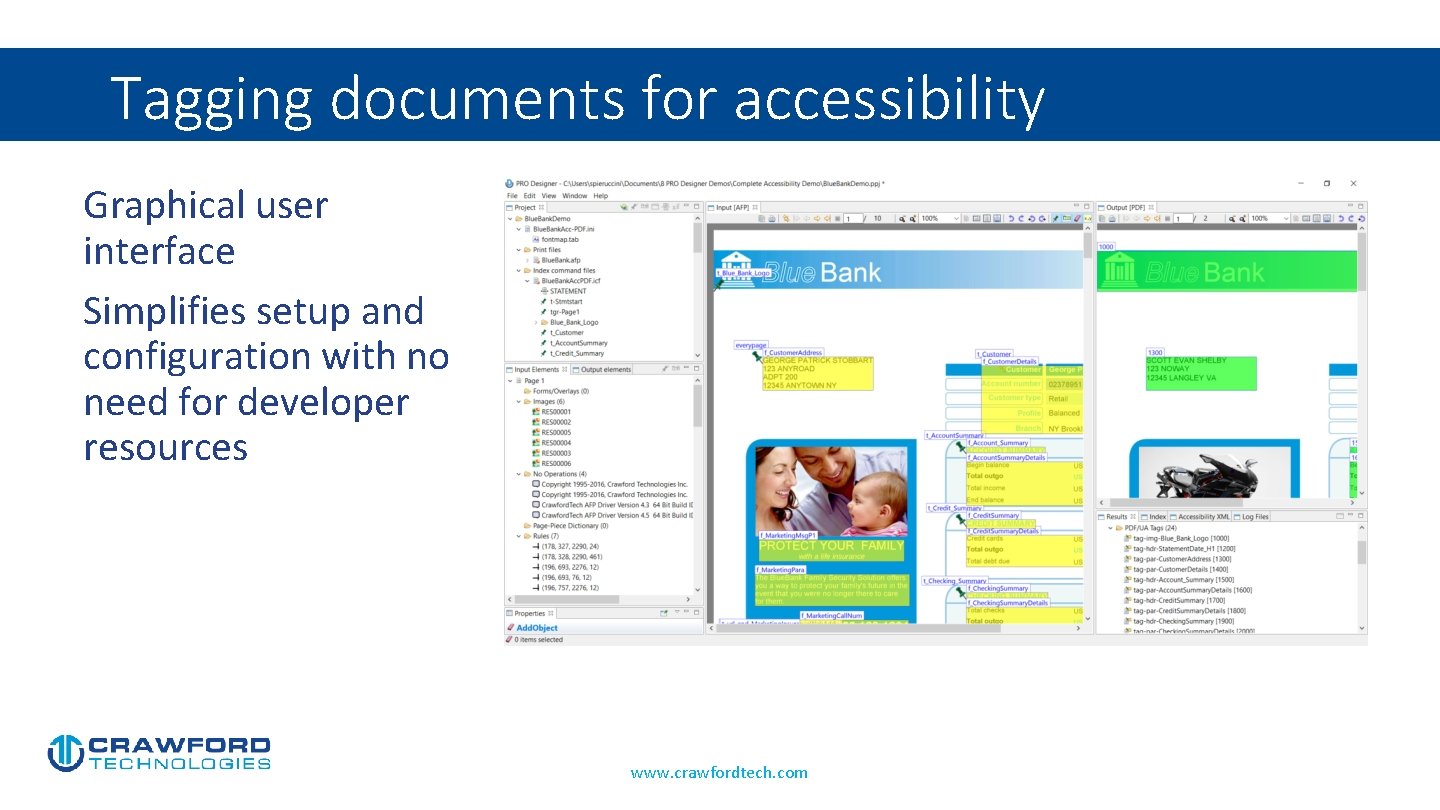This screenshot has width=1440, height=810.
Task: Collapse the BlueBankDemo project folder
Action: tap(509, 218)
